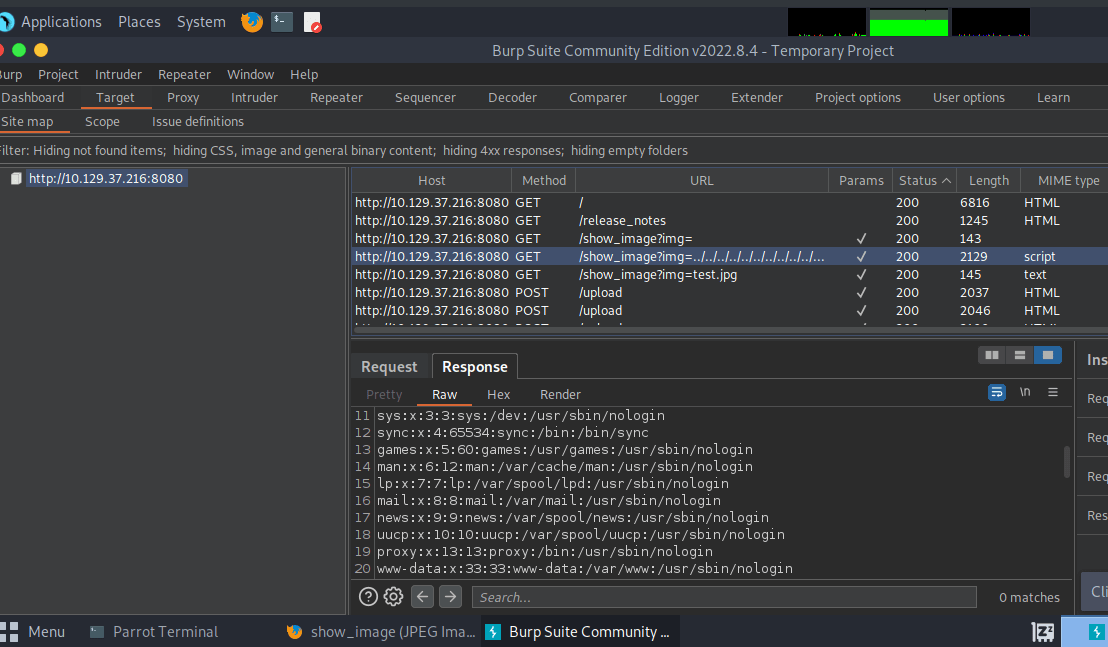Open the site map filter bar settings
This screenshot has width=1108, height=647.
pyautogui.click(x=554, y=150)
